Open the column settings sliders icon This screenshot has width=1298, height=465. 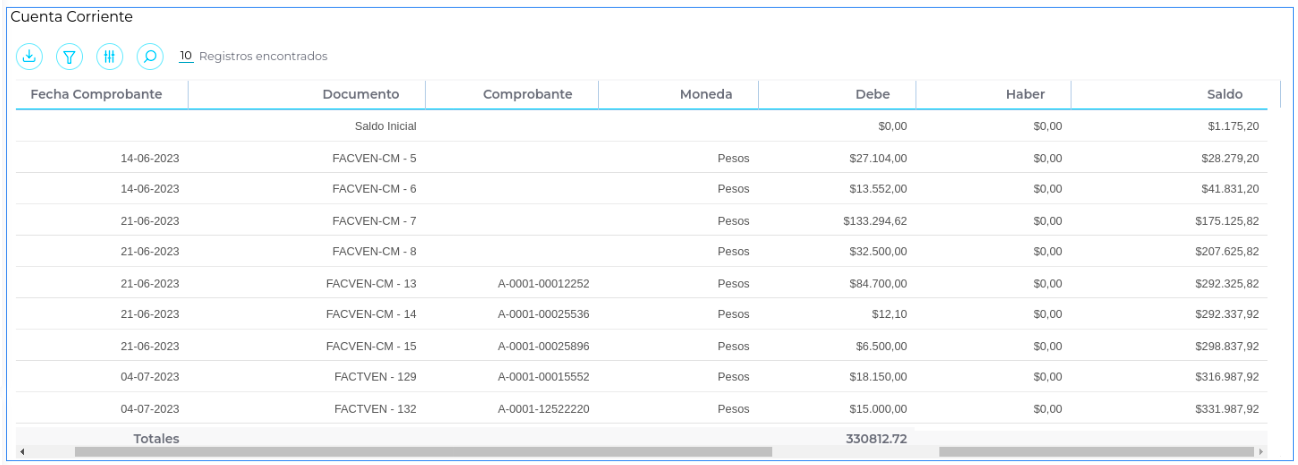[x=109, y=57]
